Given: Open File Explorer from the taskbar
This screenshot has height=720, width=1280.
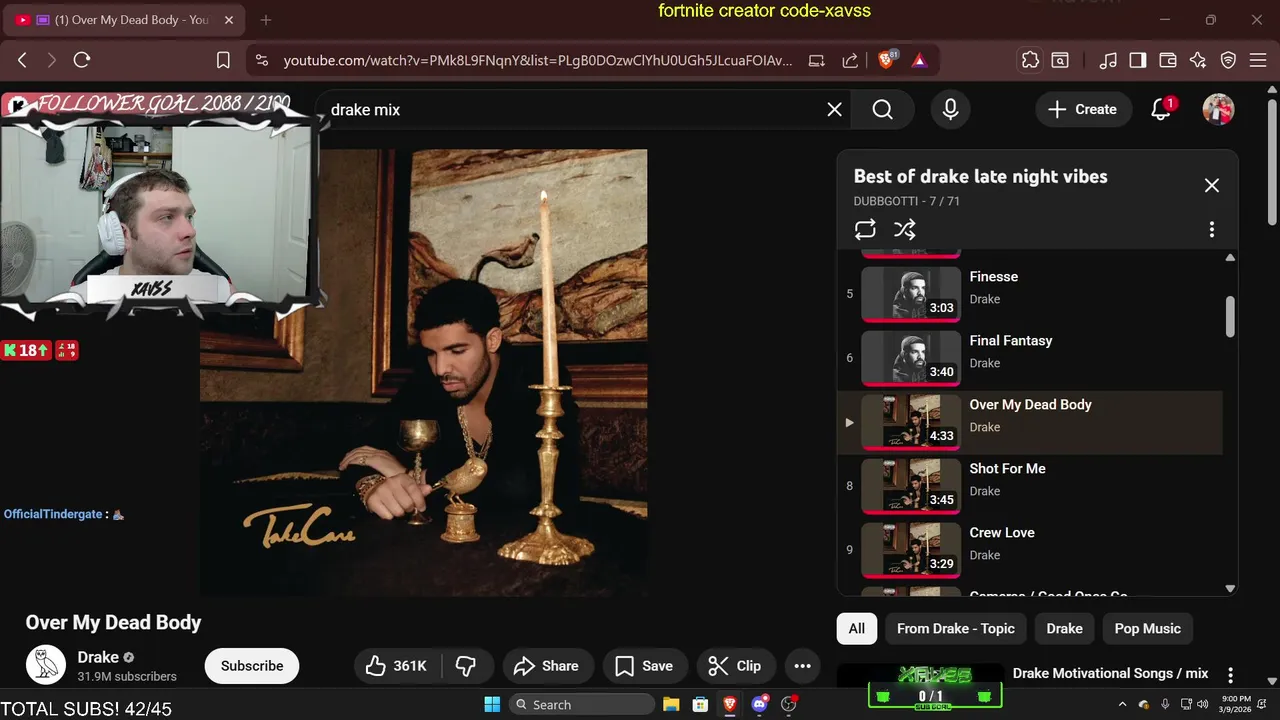Looking at the screenshot, I should pyautogui.click(x=670, y=704).
